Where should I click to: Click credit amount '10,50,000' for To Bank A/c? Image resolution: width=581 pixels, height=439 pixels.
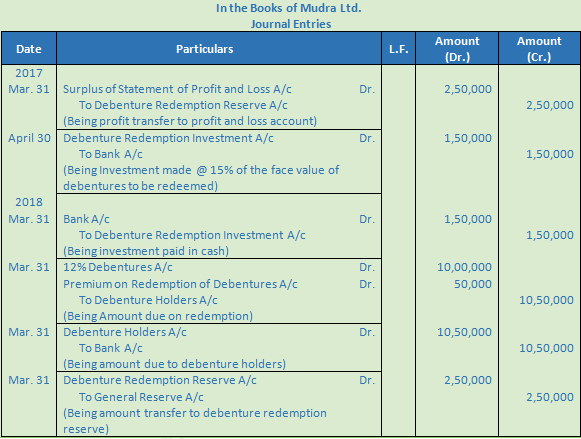[x=546, y=348]
